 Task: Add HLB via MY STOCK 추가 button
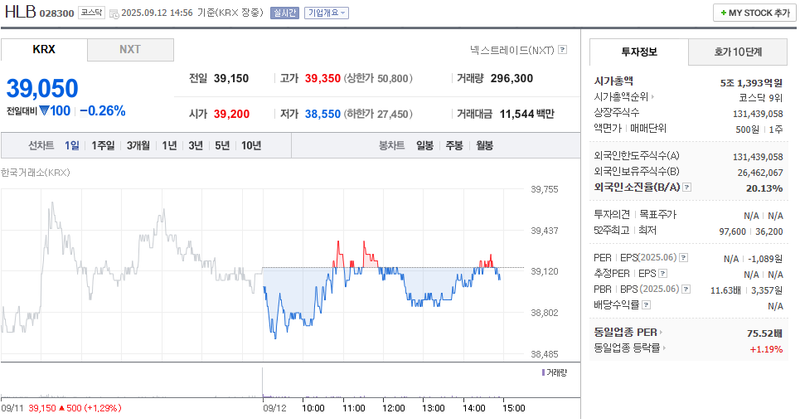tap(754, 13)
